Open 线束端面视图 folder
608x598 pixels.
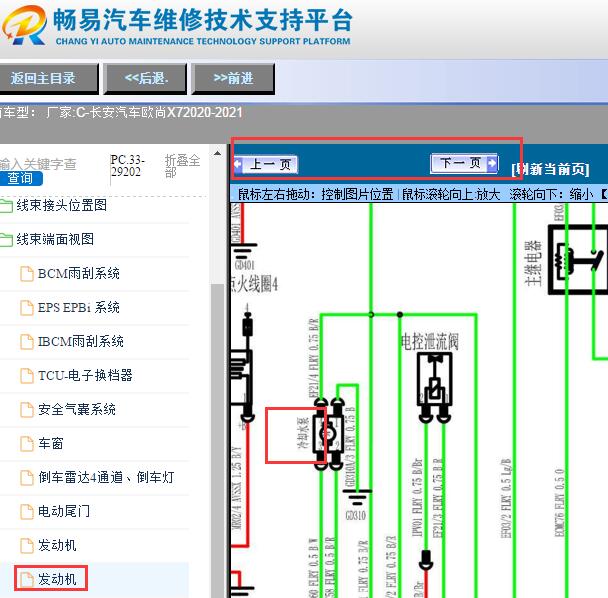point(55,239)
